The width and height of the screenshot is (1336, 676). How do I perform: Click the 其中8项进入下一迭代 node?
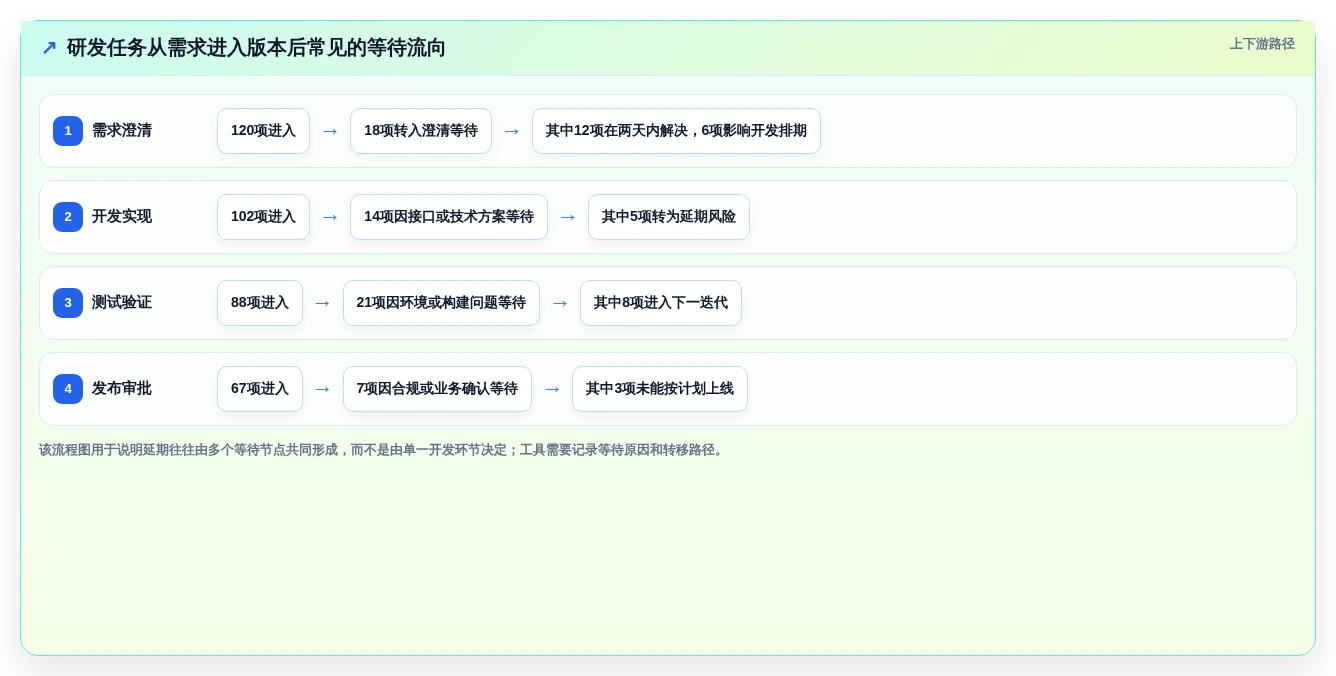point(661,303)
